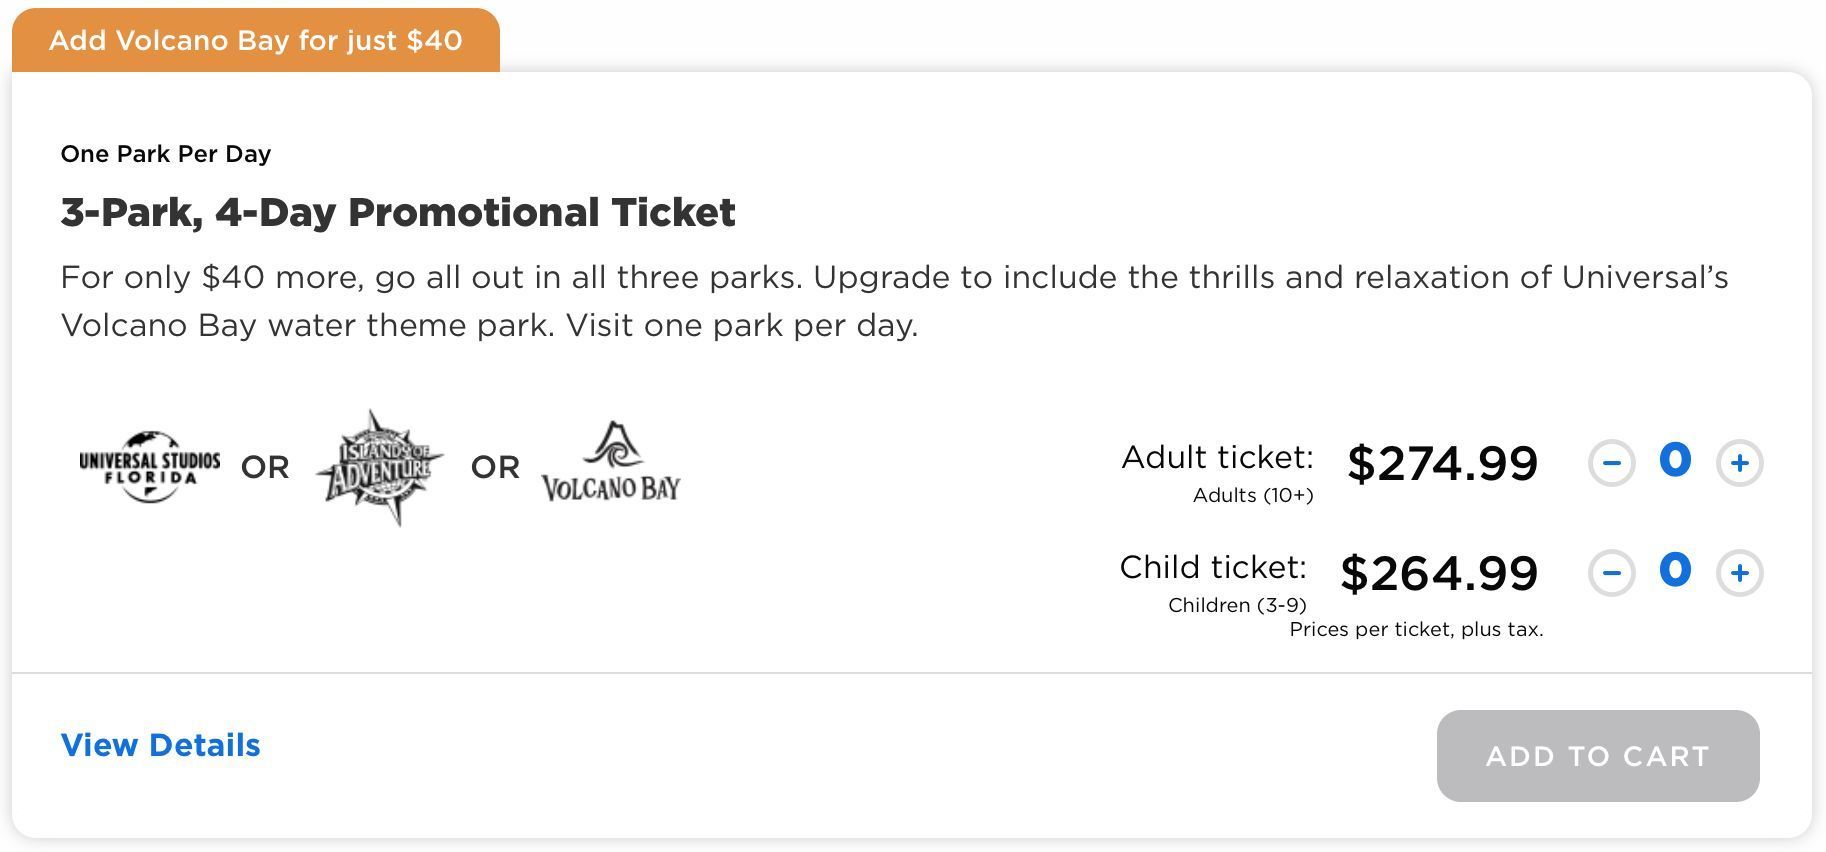Screen dimensions: 1826x852
Task: Click the Prices per ticket, plus tax note
Action: pyautogui.click(x=1416, y=629)
